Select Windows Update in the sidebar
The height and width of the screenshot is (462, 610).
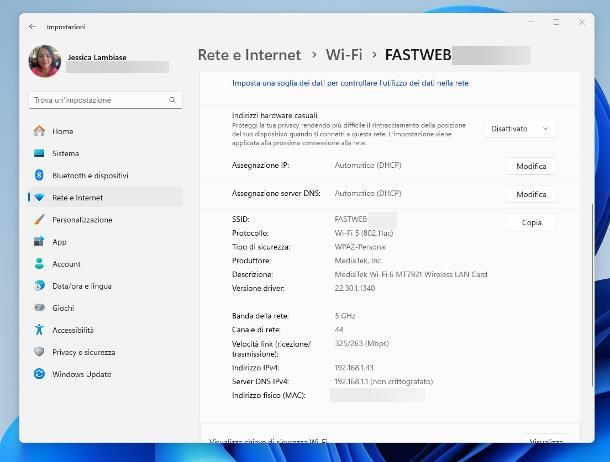105,374
